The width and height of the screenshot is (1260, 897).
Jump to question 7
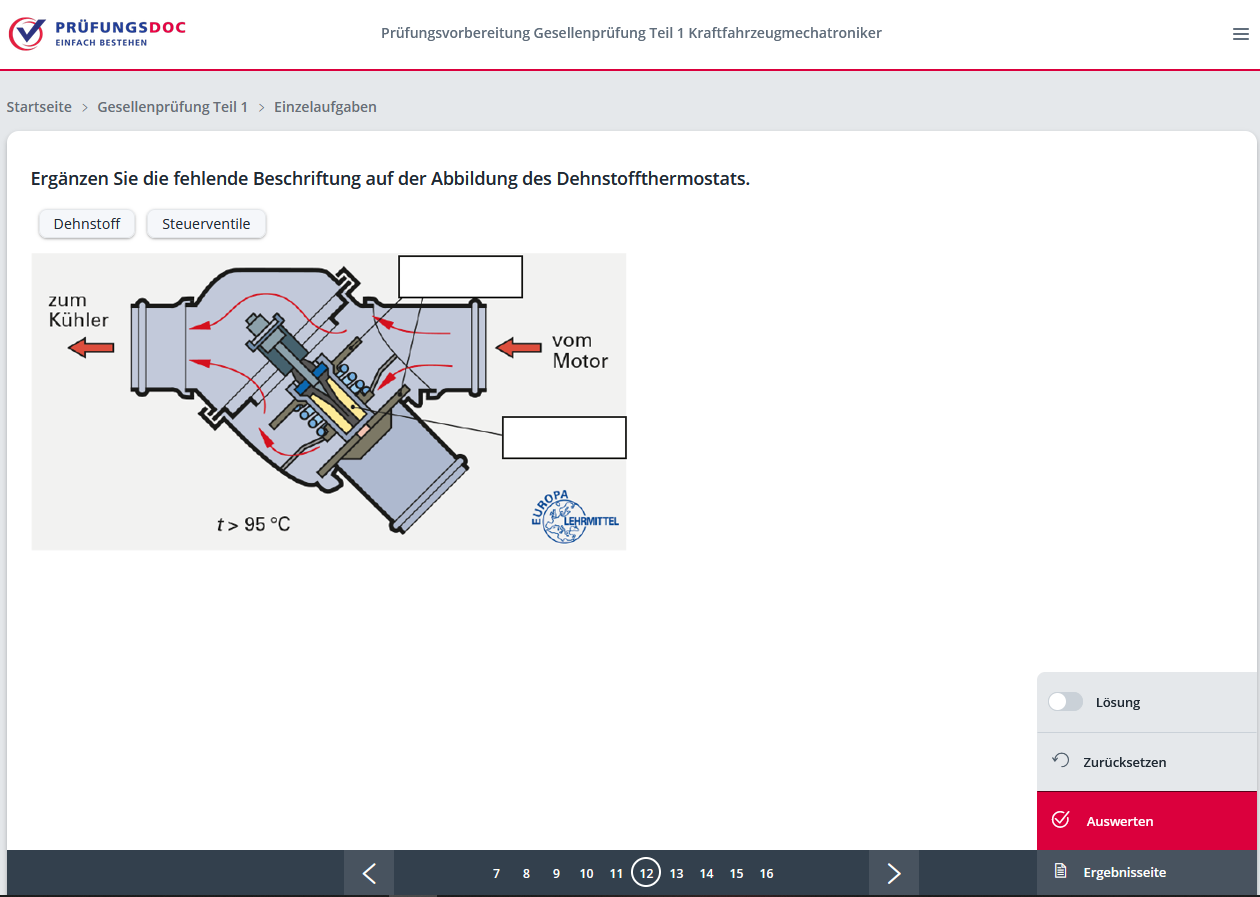pyautogui.click(x=496, y=873)
